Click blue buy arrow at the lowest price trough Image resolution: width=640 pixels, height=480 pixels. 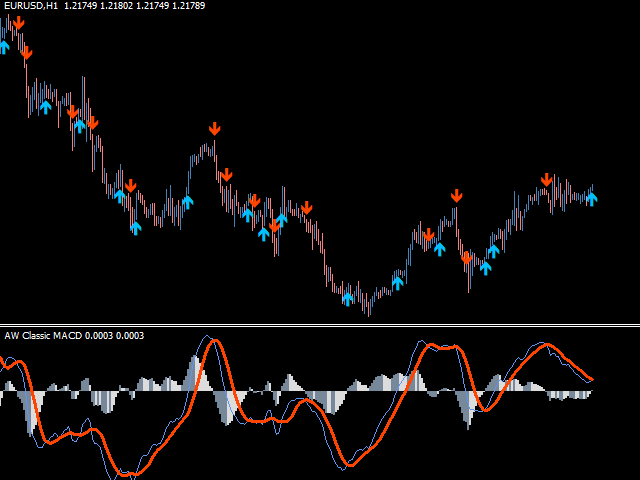(x=348, y=297)
